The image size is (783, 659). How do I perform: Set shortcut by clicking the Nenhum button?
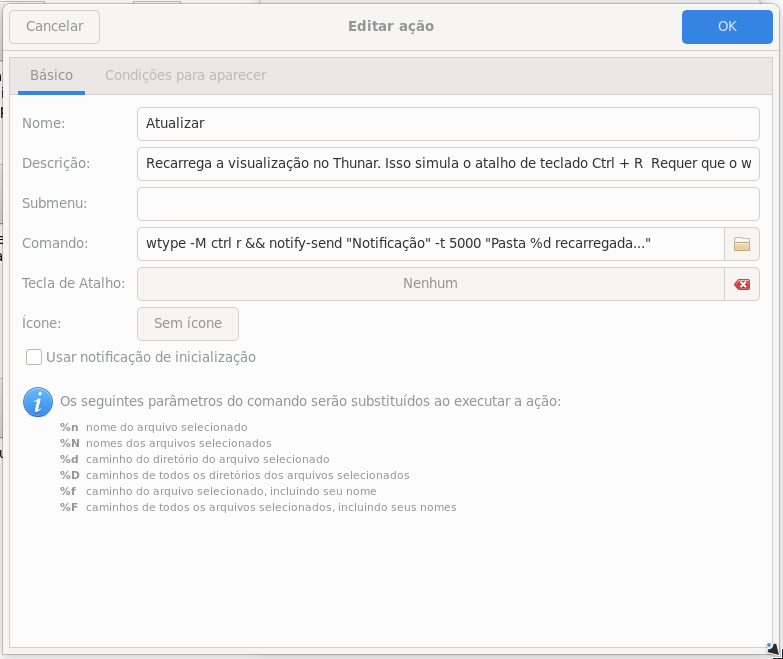pos(430,284)
